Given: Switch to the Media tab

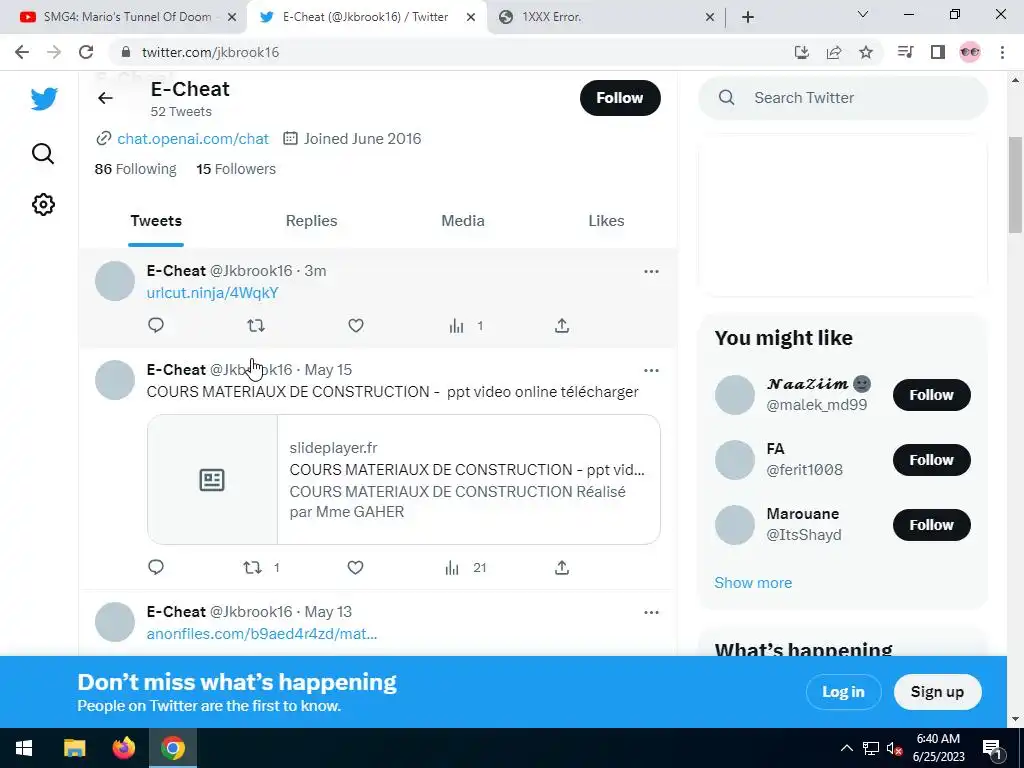Looking at the screenshot, I should 463,221.
